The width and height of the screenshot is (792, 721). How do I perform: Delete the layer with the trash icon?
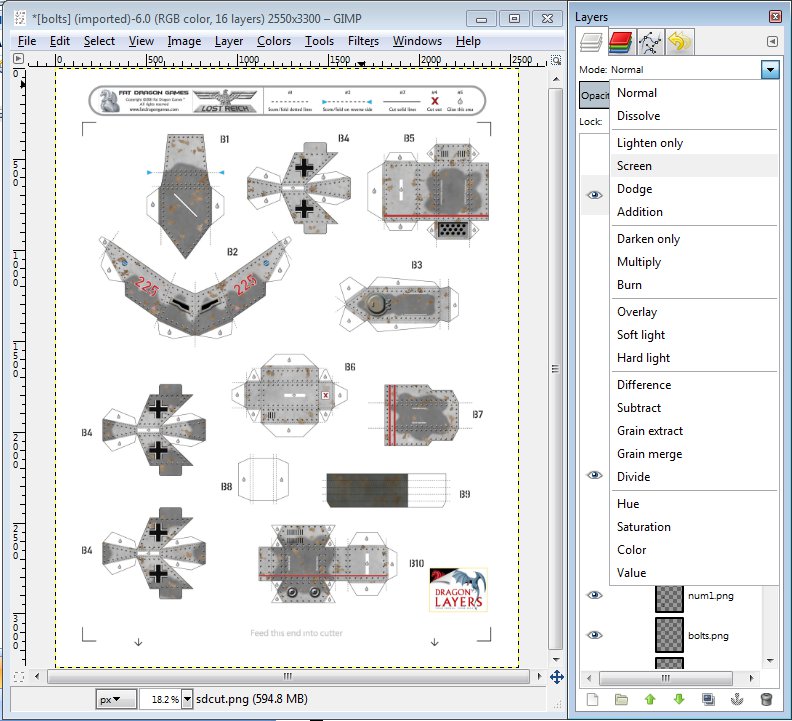pyautogui.click(x=767, y=699)
